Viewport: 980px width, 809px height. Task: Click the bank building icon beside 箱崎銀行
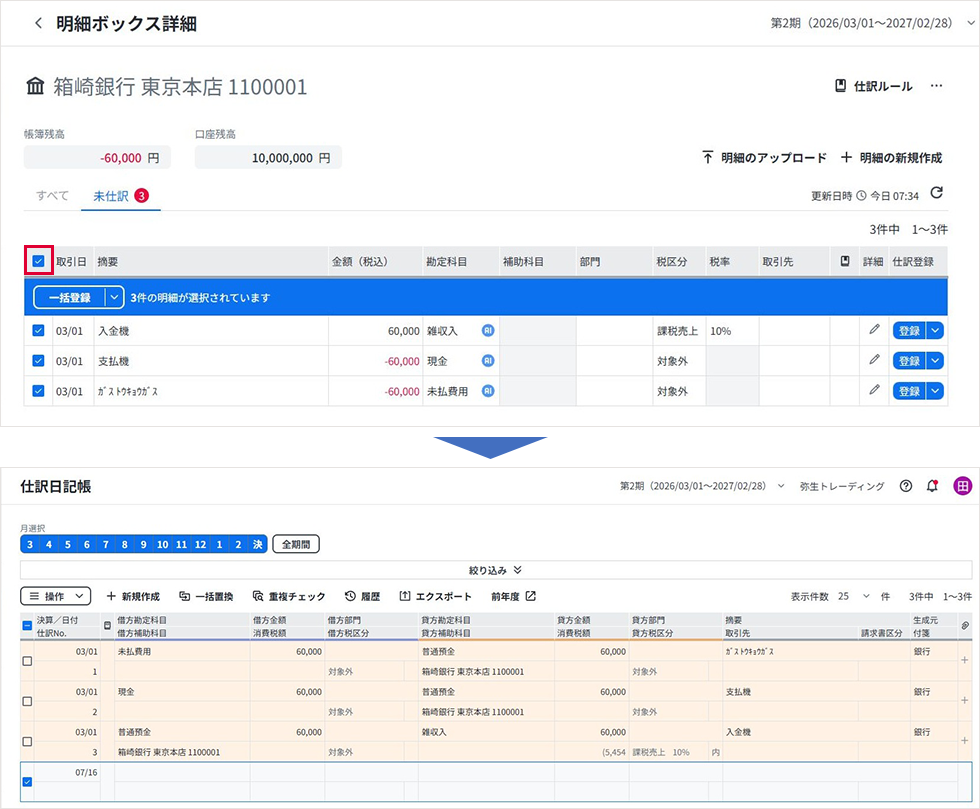pyautogui.click(x=35, y=86)
